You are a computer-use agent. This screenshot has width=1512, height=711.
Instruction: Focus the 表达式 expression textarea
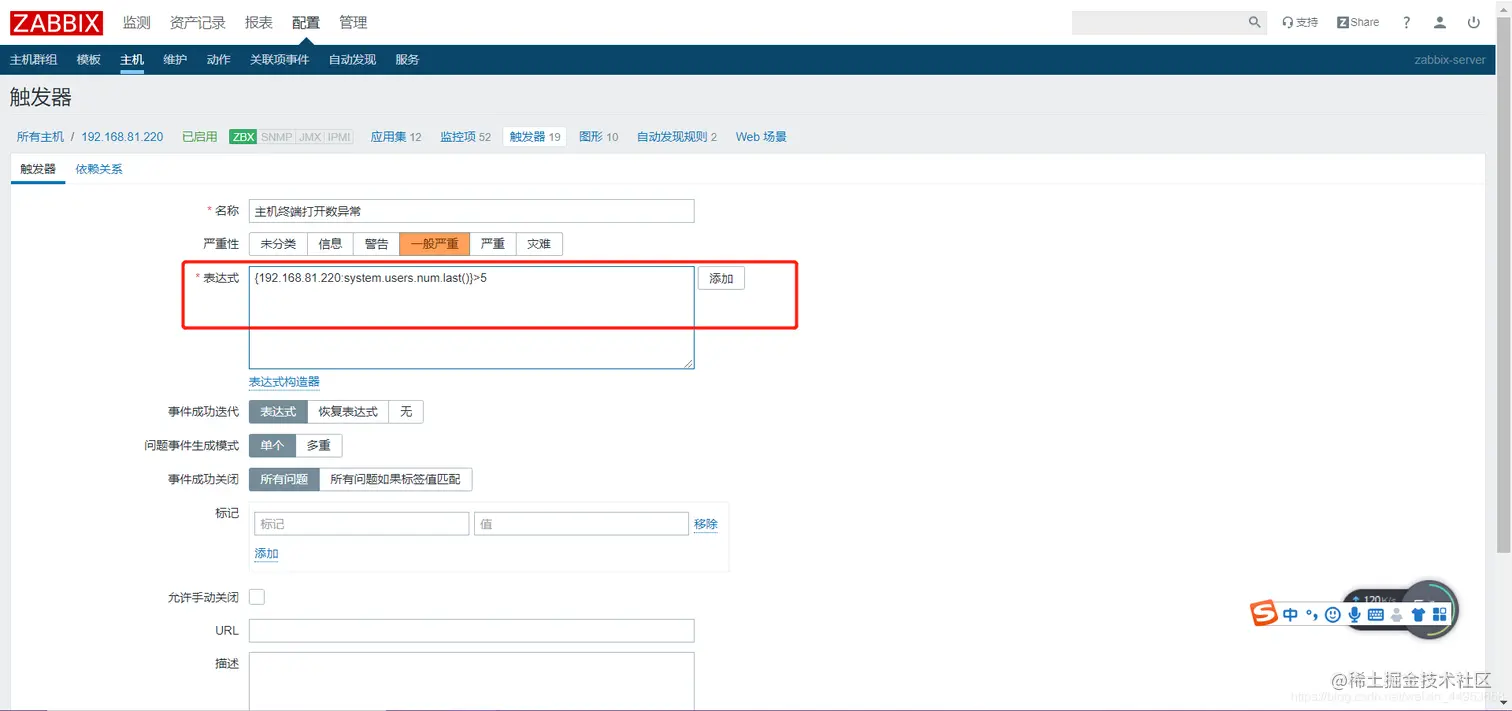coord(471,317)
